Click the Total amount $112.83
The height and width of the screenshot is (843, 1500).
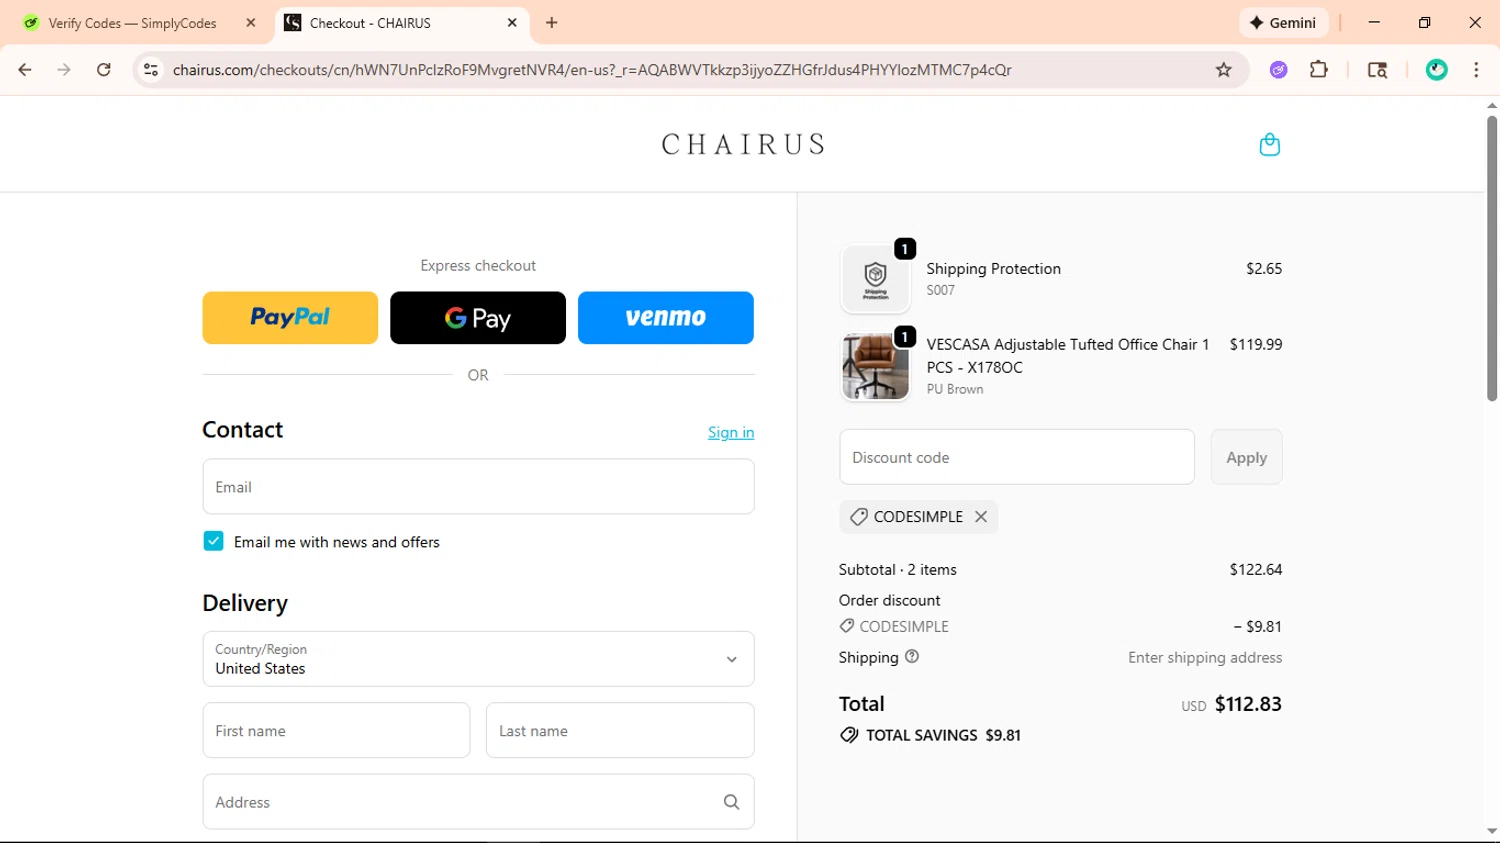click(1248, 704)
